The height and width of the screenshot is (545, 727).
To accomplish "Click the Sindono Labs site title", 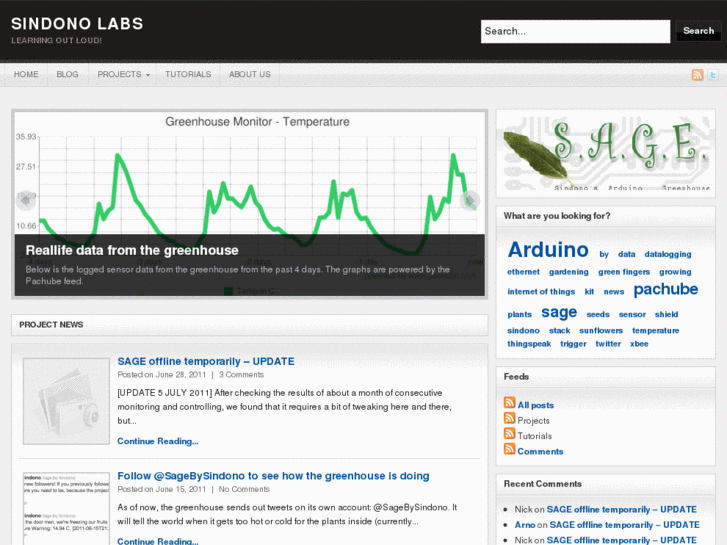I will tap(77, 24).
